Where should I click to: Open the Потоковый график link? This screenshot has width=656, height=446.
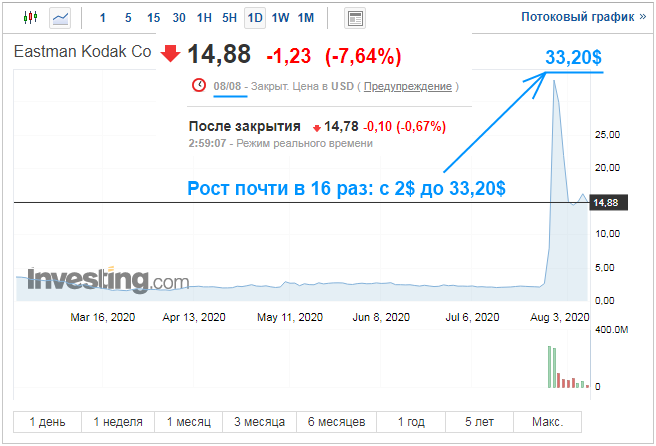[584, 17]
